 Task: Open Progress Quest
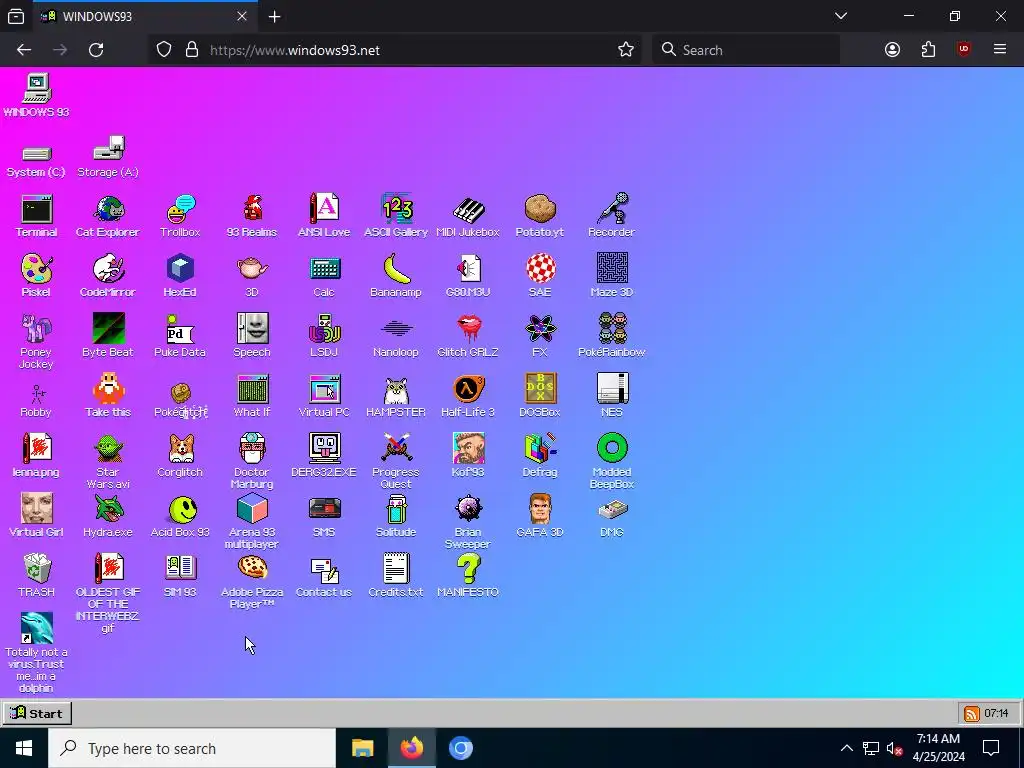click(396, 462)
